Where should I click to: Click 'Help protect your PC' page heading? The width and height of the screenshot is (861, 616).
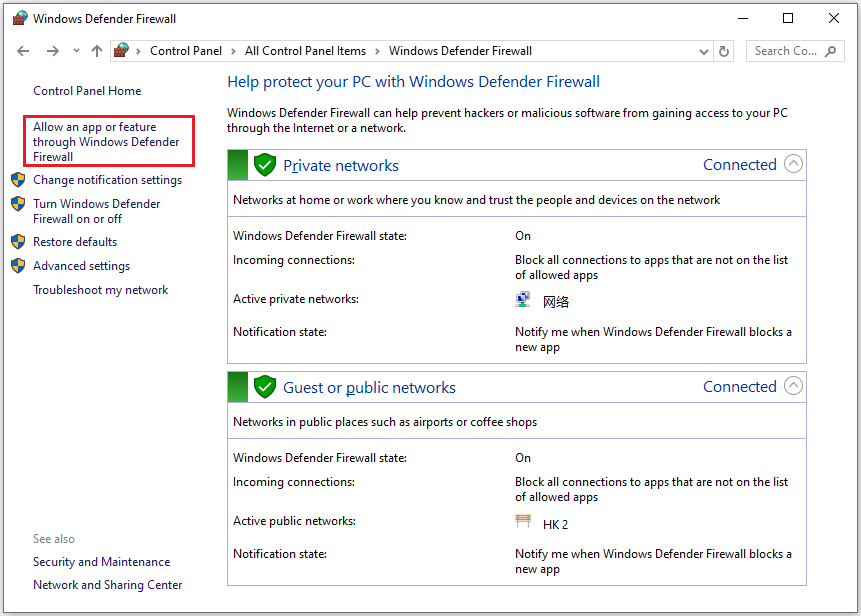click(413, 82)
